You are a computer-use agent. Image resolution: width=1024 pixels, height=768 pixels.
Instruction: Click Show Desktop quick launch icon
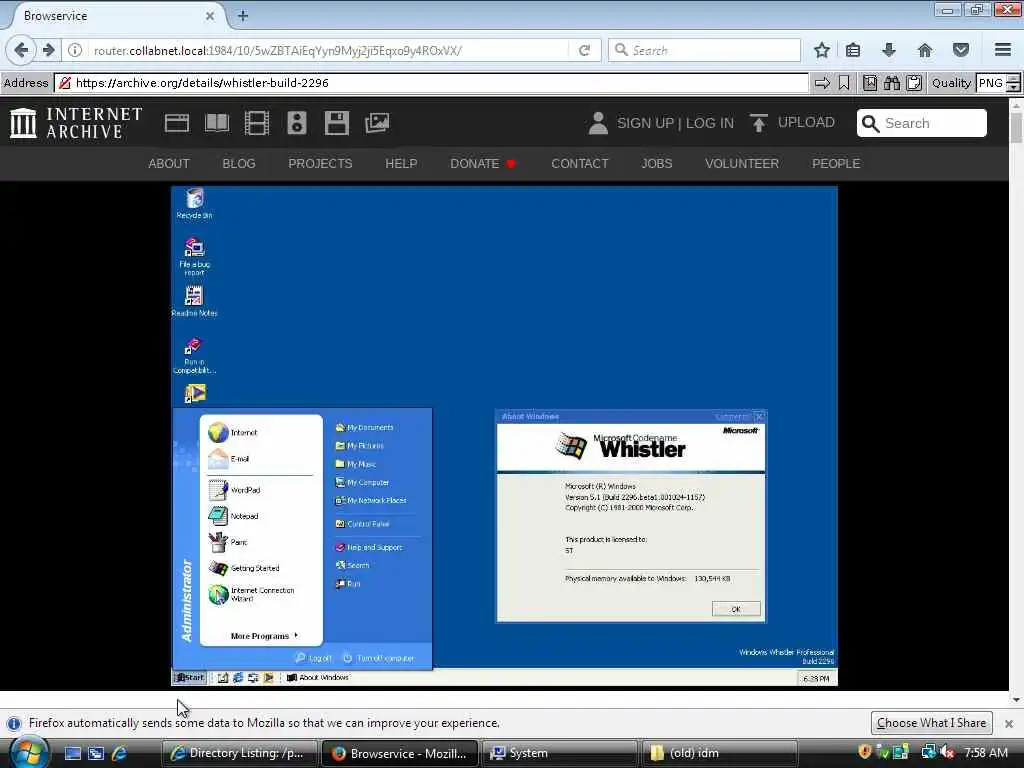(72, 754)
